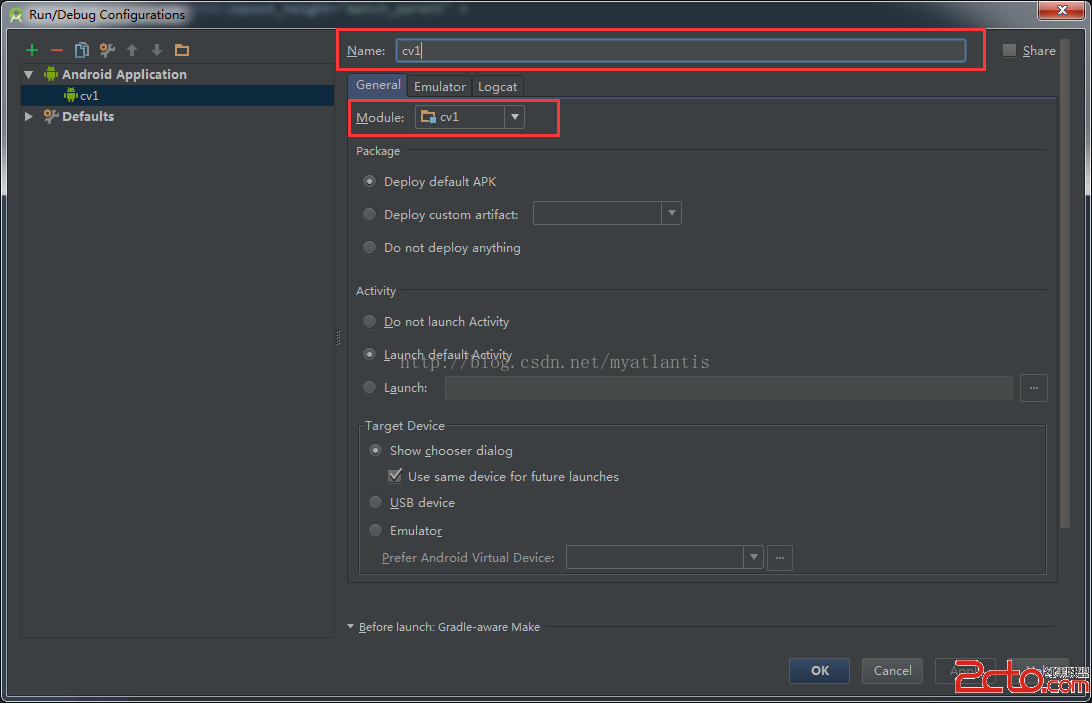
Task: Close the Run/Debug Configurations dialog
Action: coord(1061,10)
